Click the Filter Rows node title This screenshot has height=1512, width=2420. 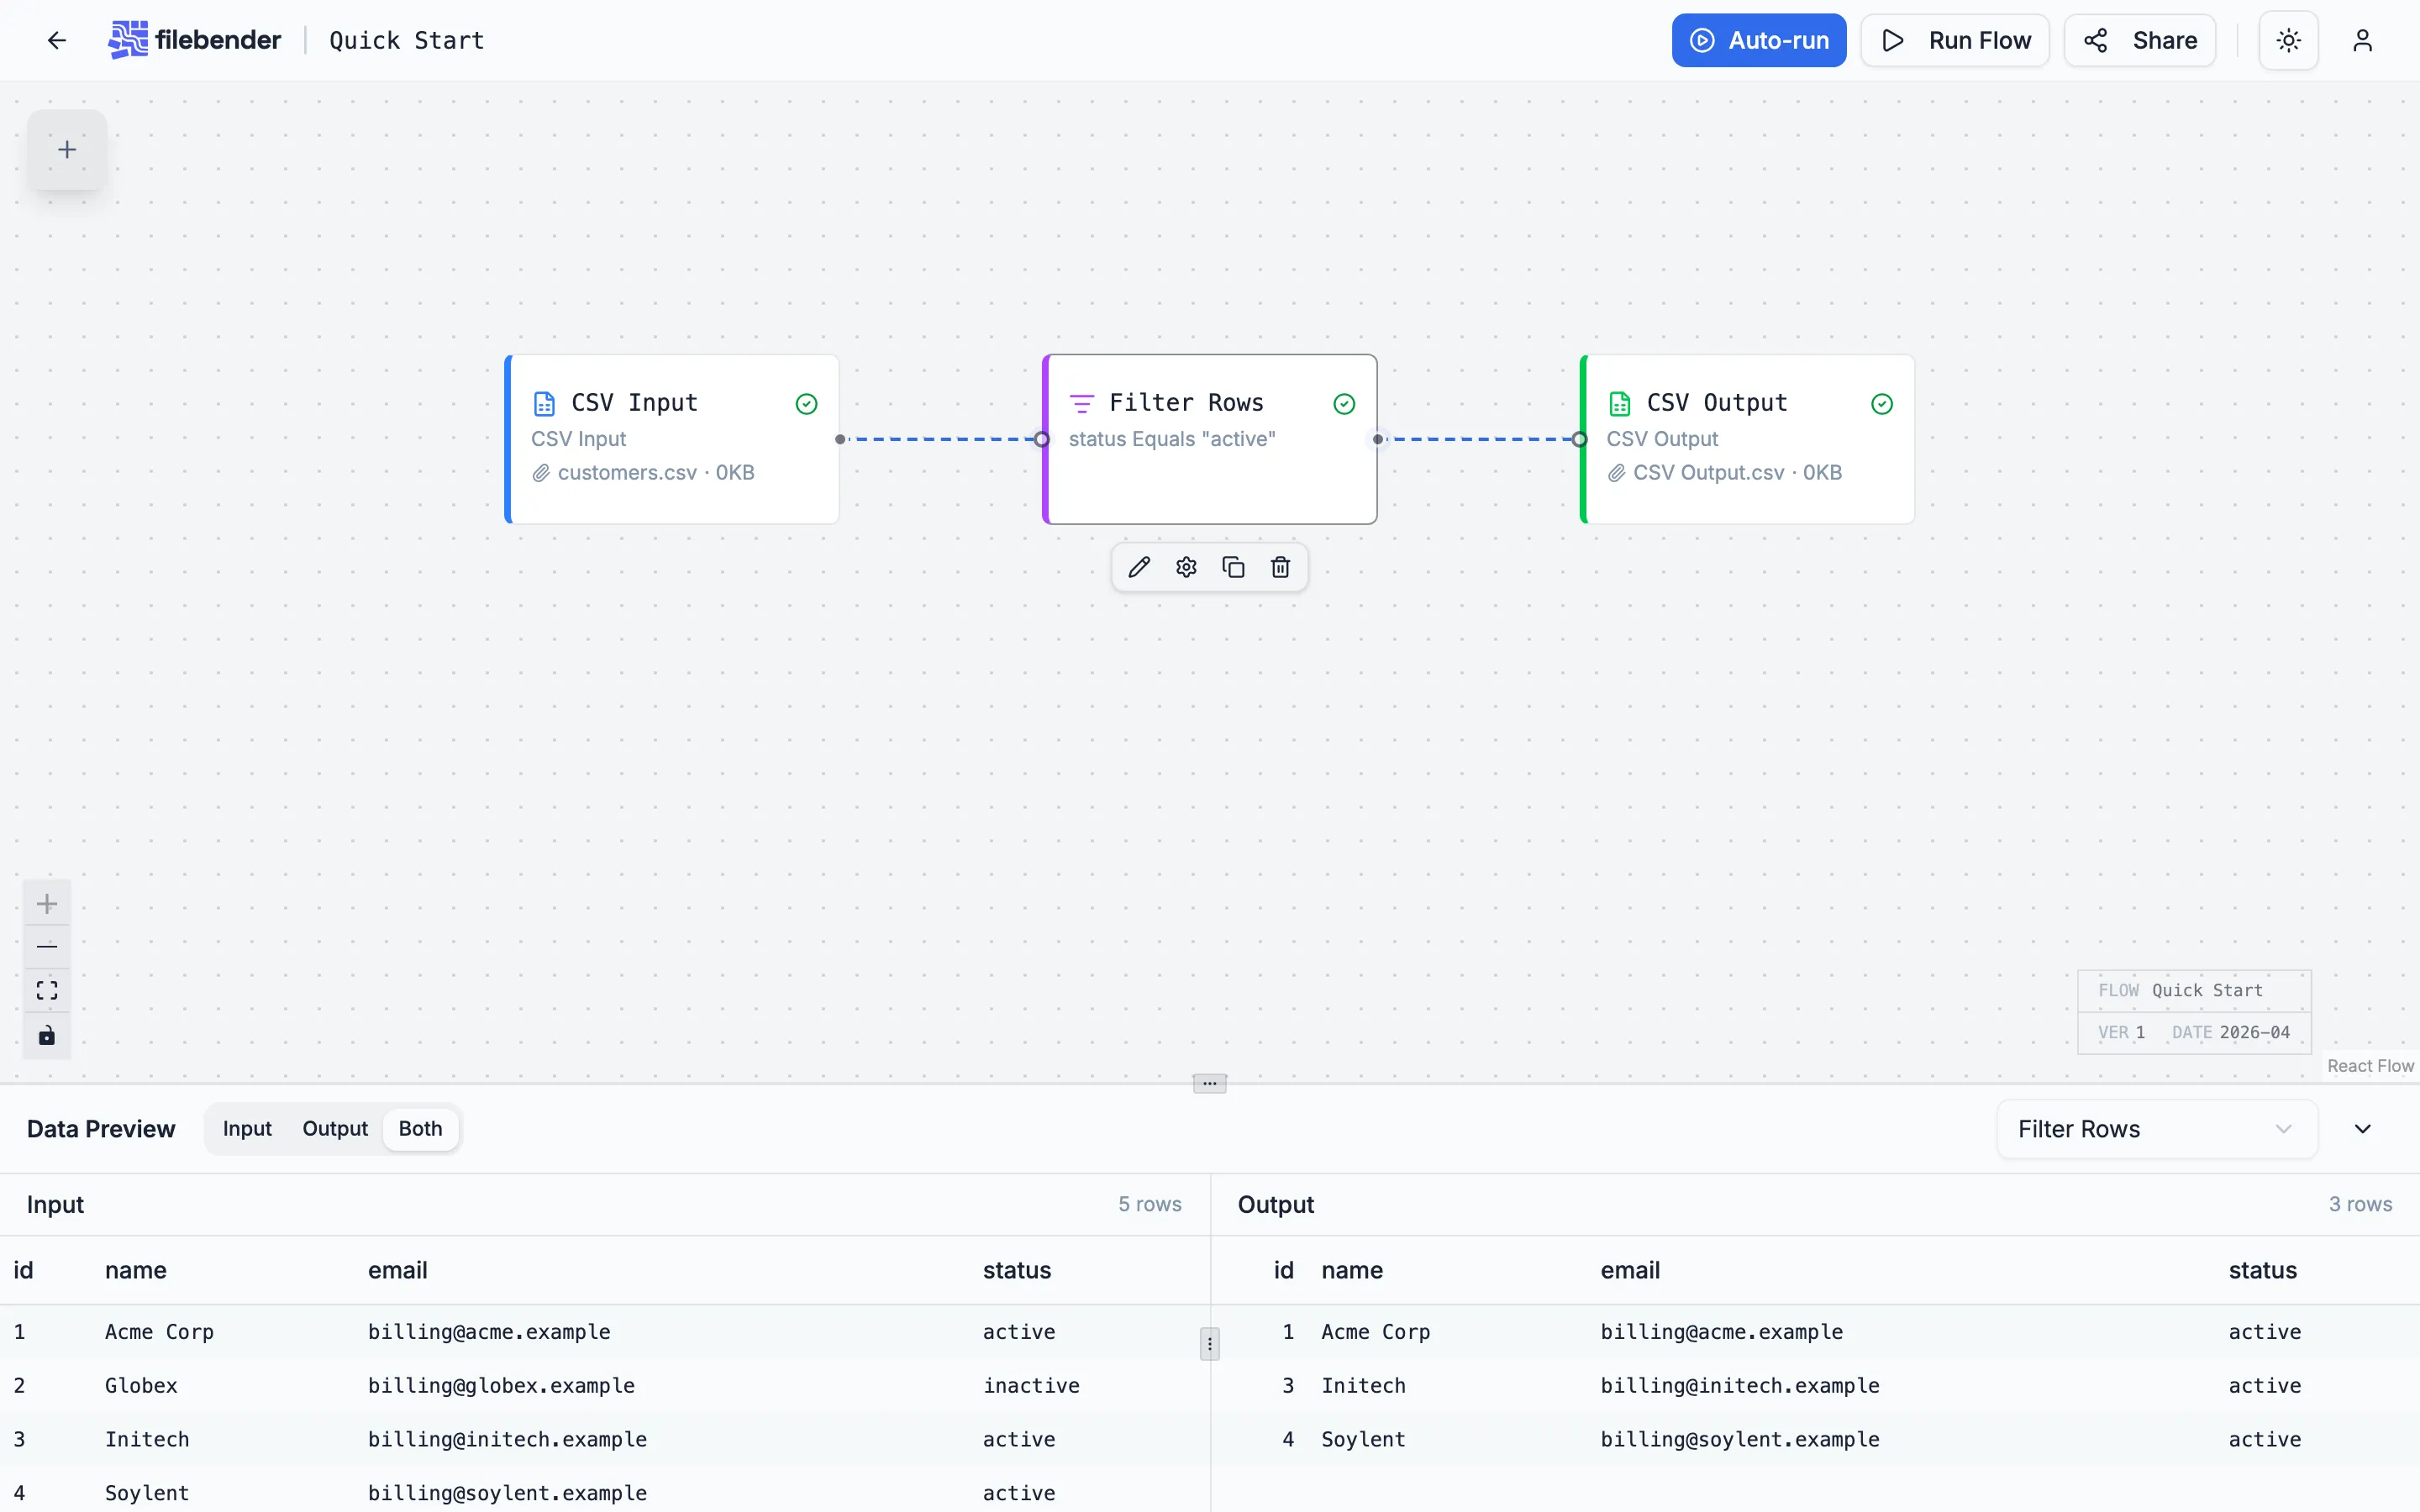click(x=1186, y=402)
